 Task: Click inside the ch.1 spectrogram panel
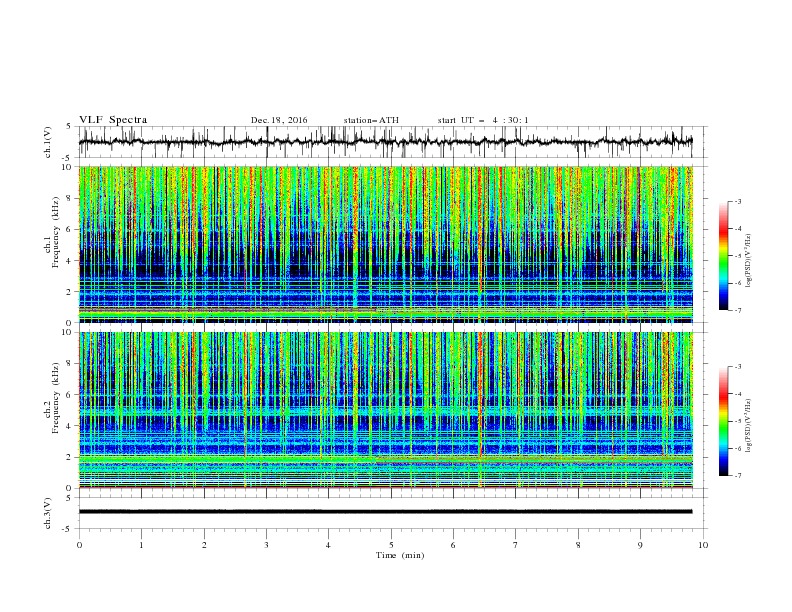tap(386, 244)
